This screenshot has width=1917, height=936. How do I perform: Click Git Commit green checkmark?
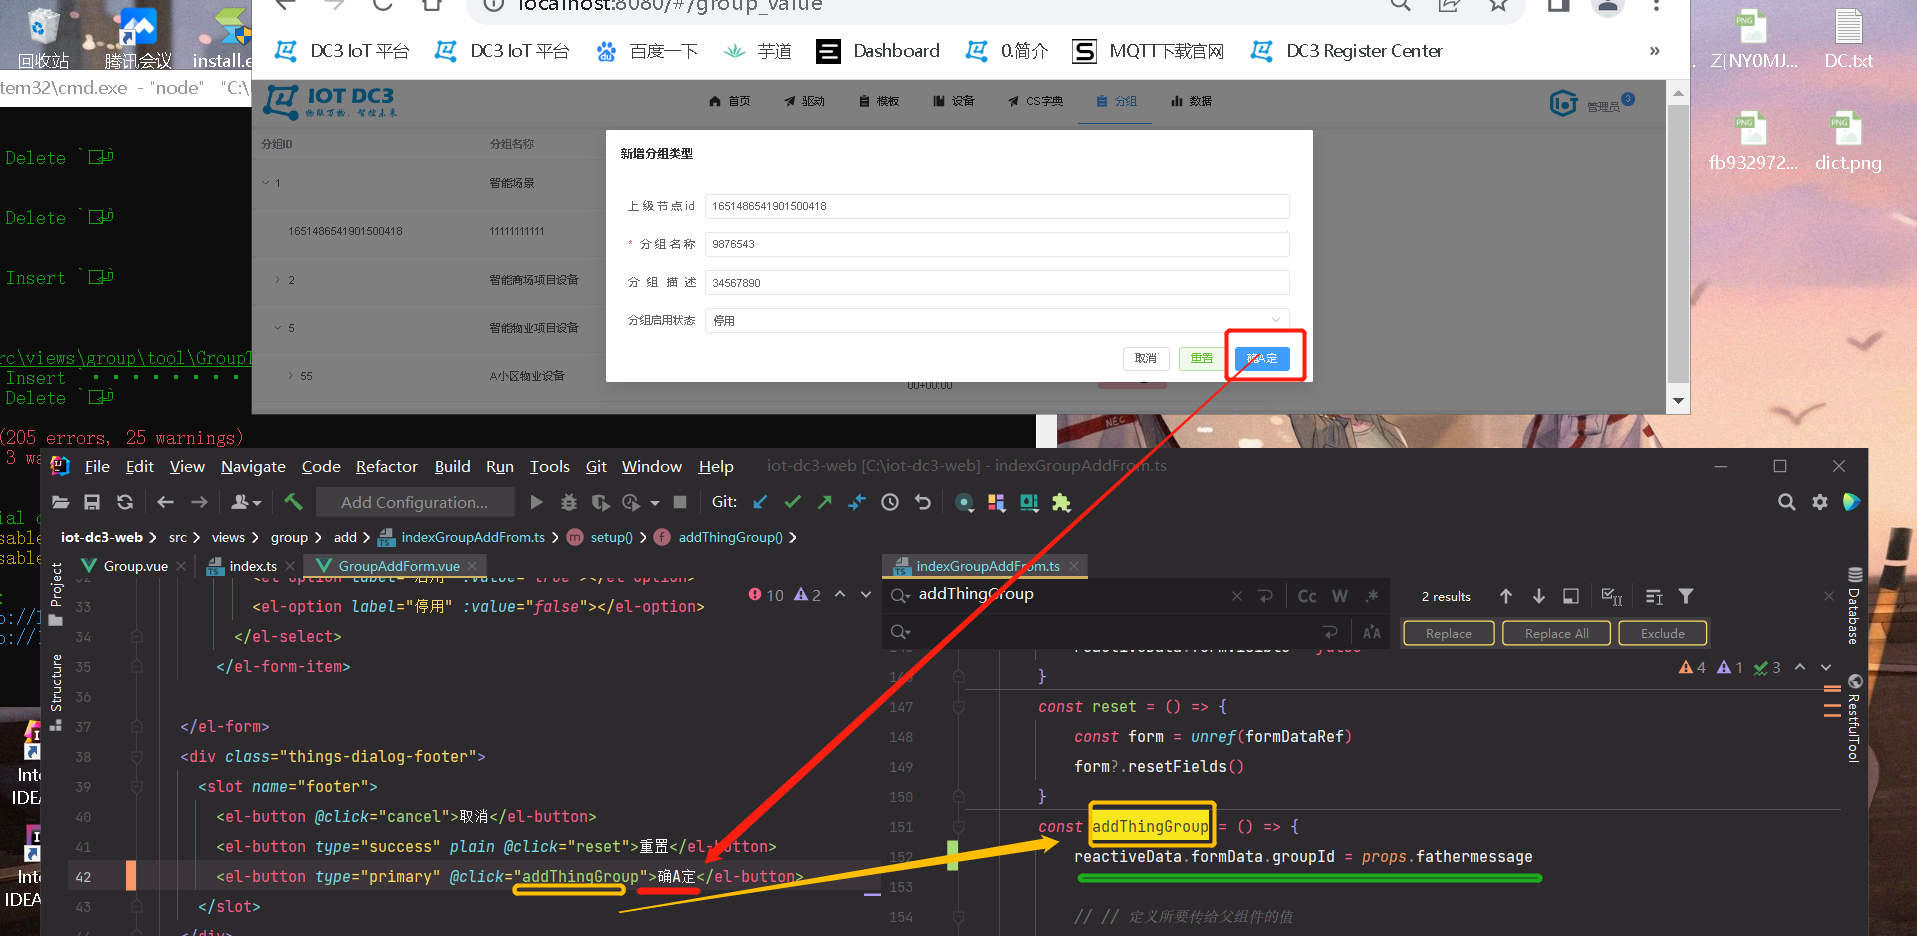point(793,502)
